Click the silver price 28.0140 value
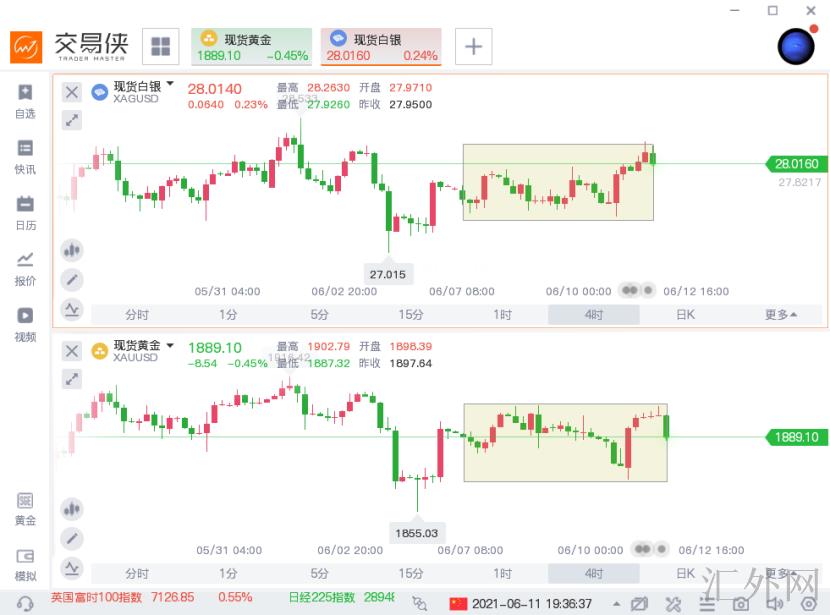Viewport: 830px width, 615px height. tap(214, 89)
